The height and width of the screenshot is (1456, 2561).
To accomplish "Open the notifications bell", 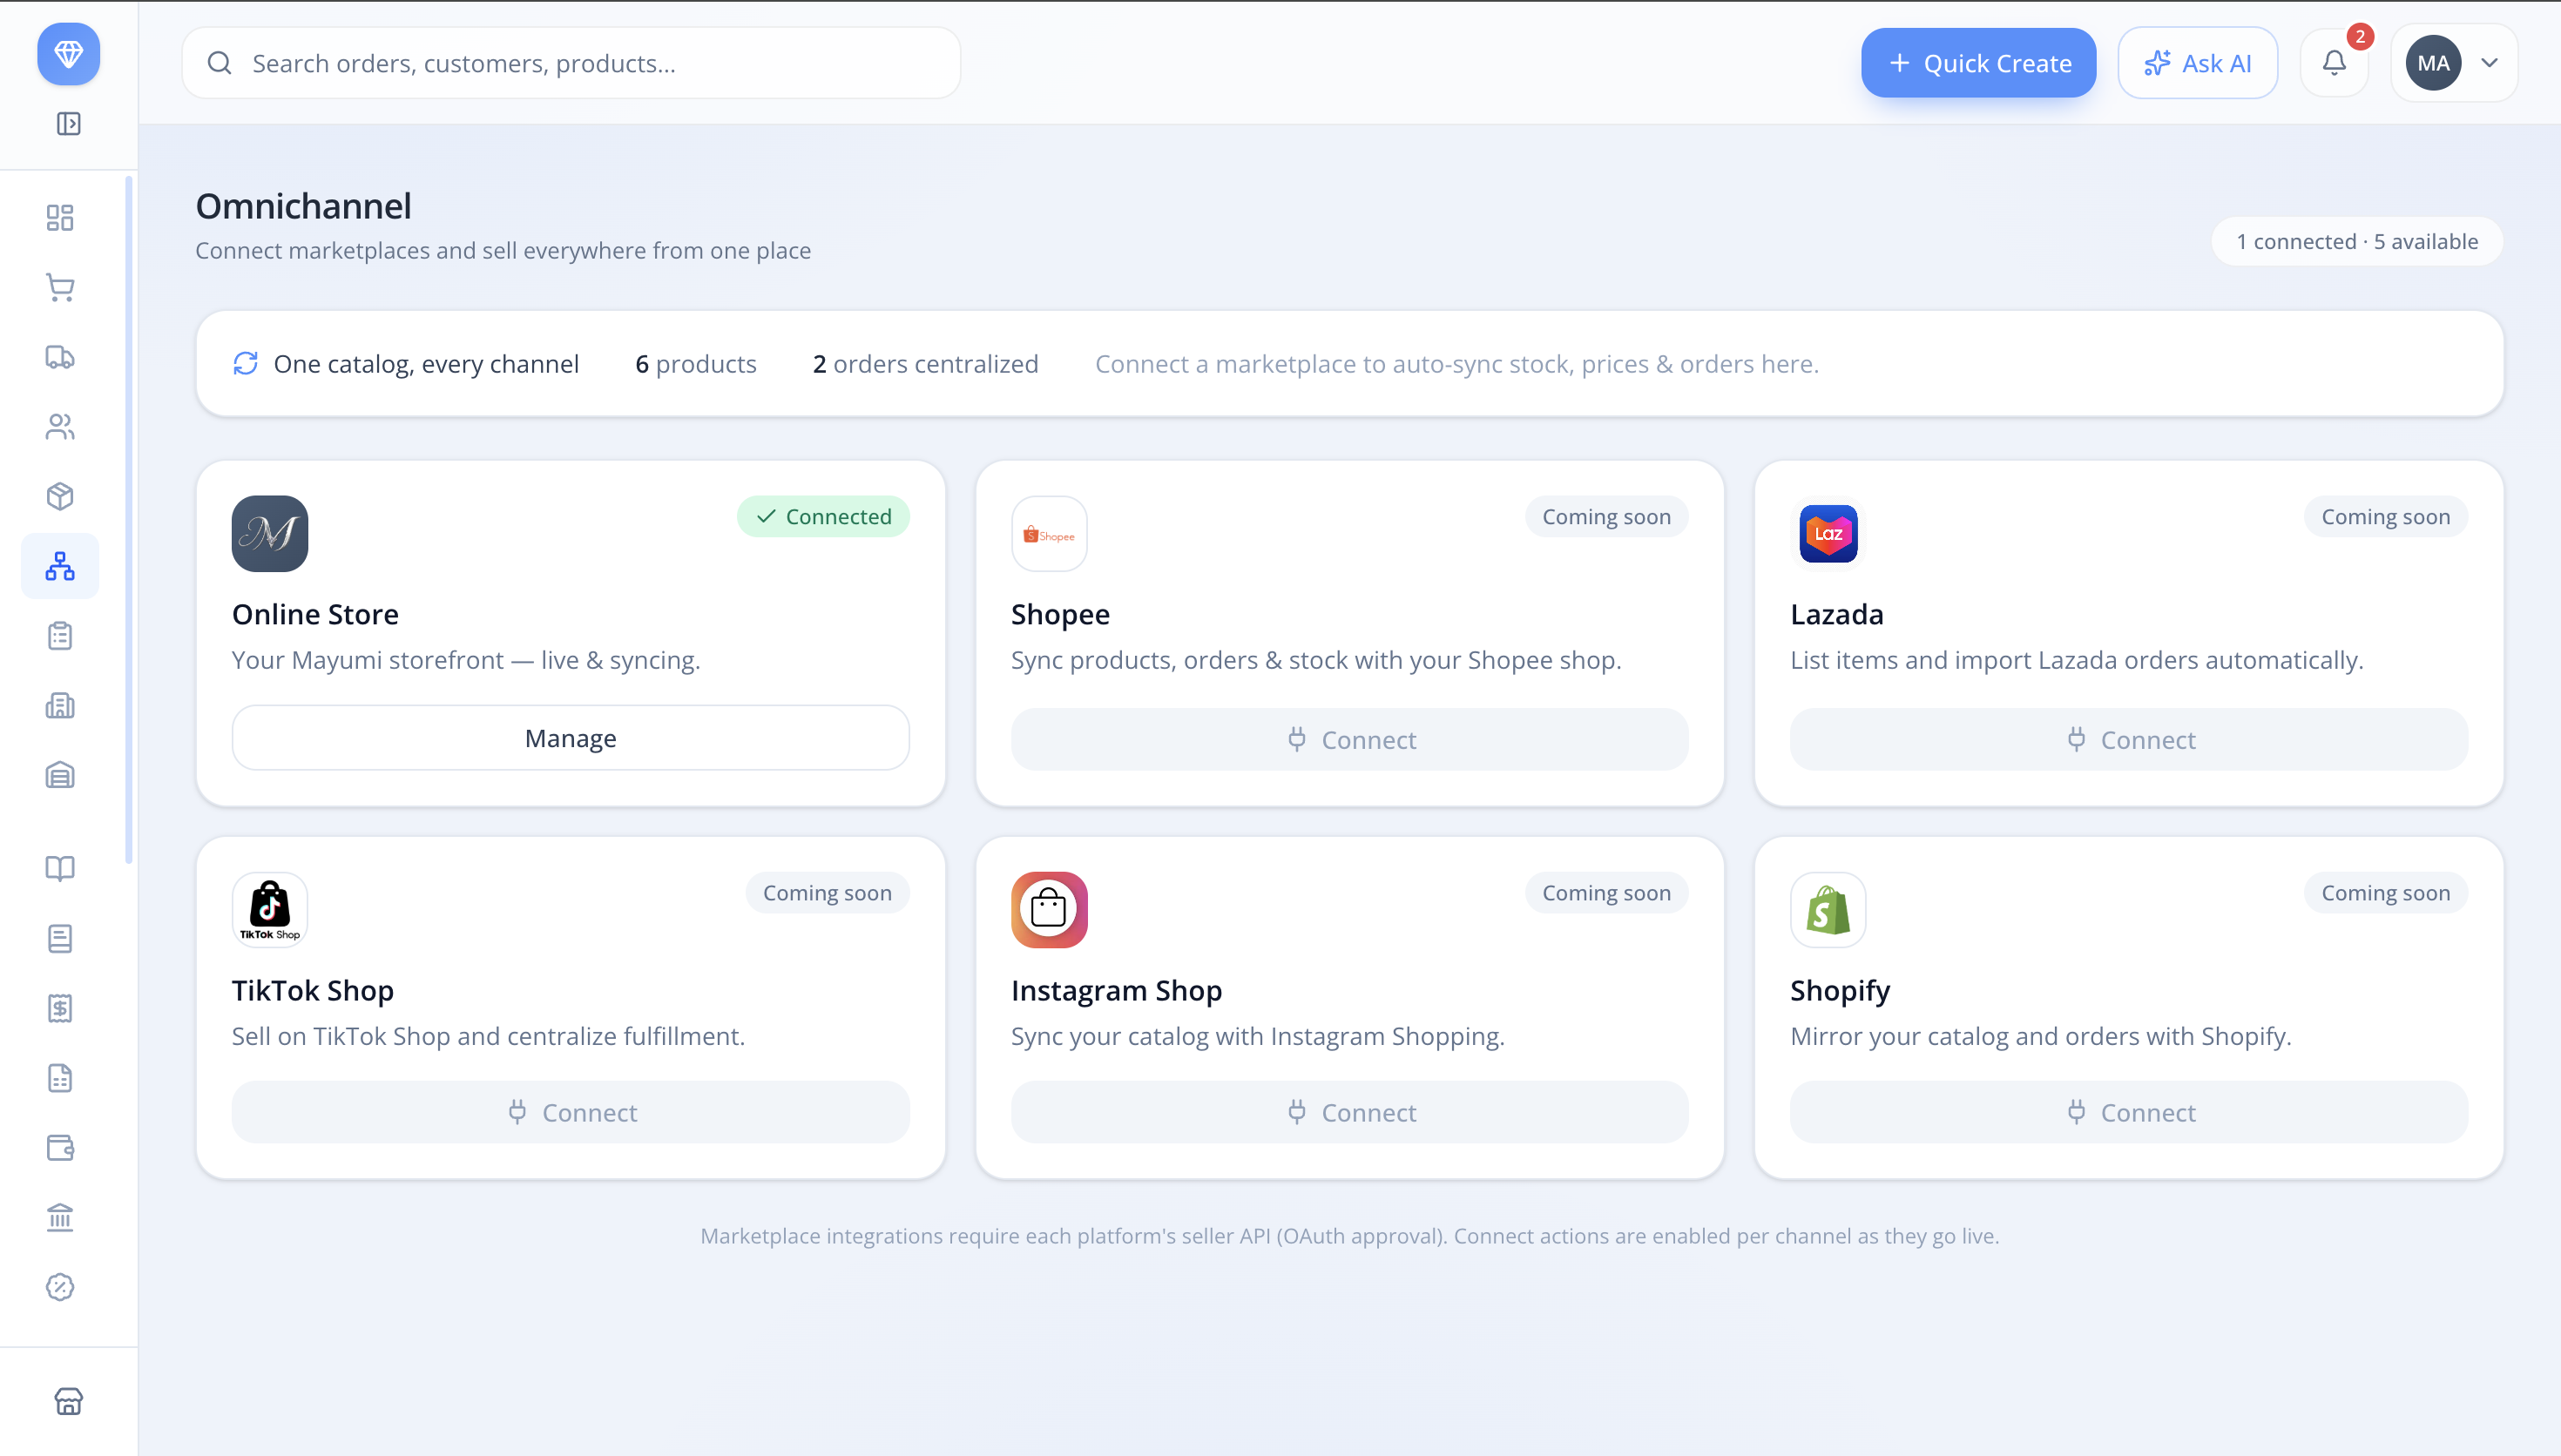I will coord(2334,63).
